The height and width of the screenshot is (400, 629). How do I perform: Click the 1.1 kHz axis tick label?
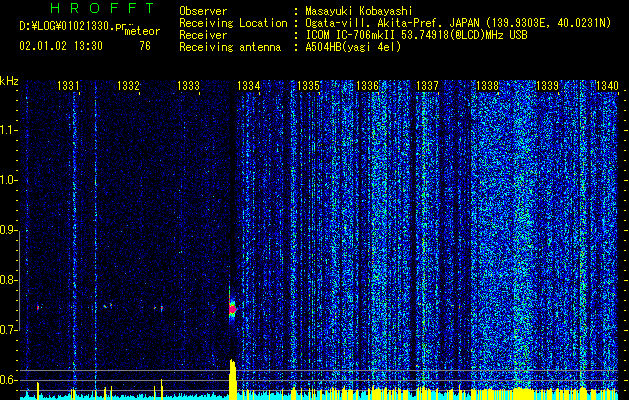point(8,130)
